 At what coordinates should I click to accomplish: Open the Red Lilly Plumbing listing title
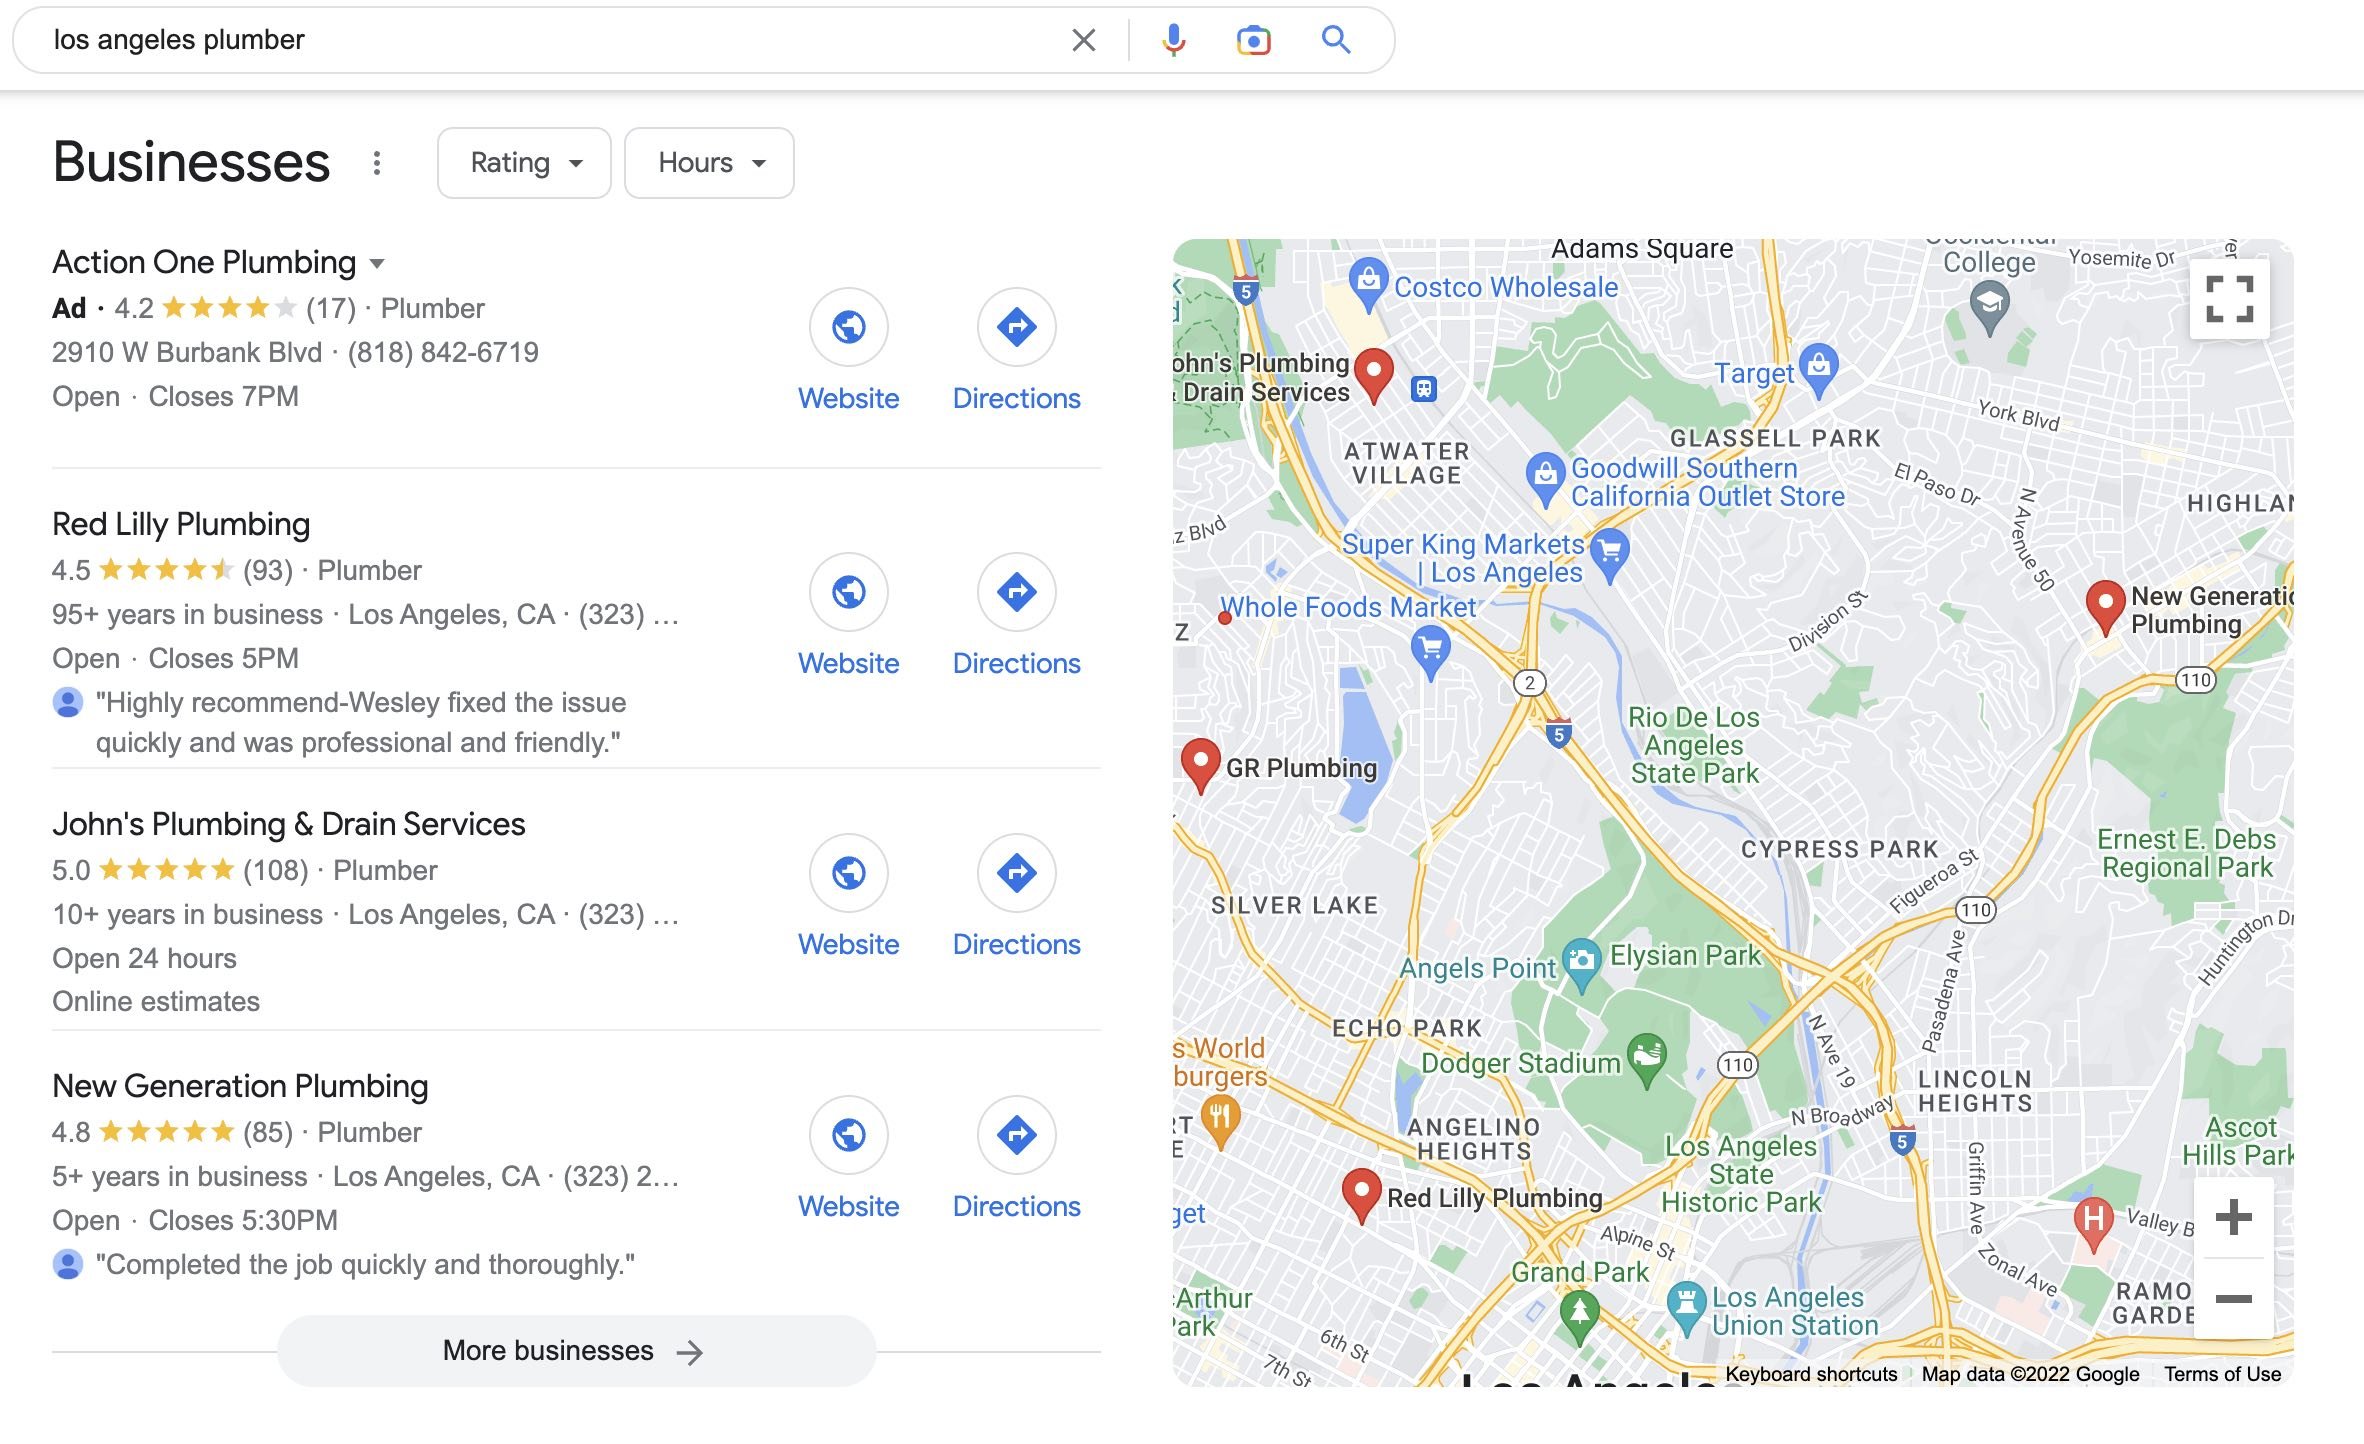click(181, 524)
